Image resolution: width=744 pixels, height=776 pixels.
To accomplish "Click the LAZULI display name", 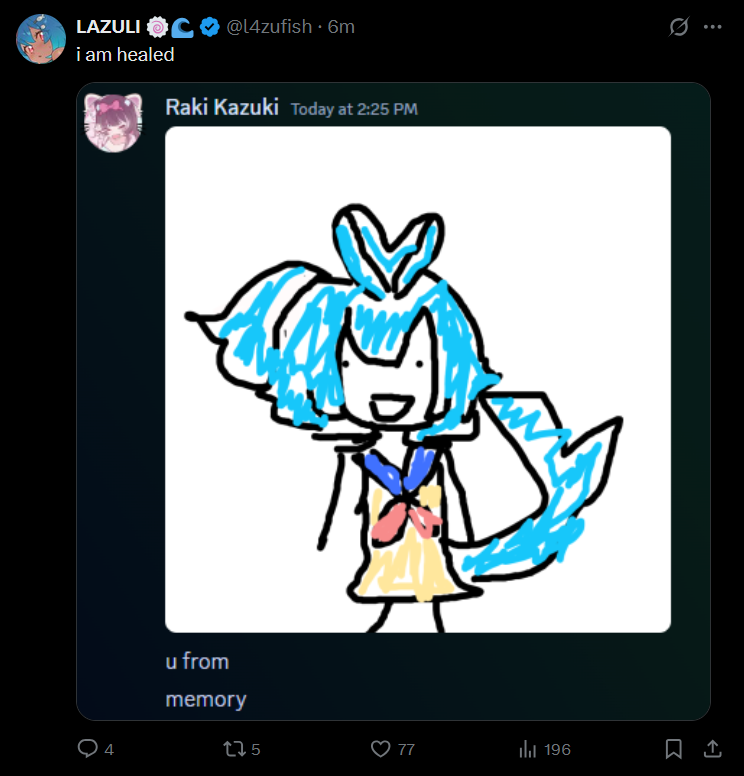I will point(108,27).
